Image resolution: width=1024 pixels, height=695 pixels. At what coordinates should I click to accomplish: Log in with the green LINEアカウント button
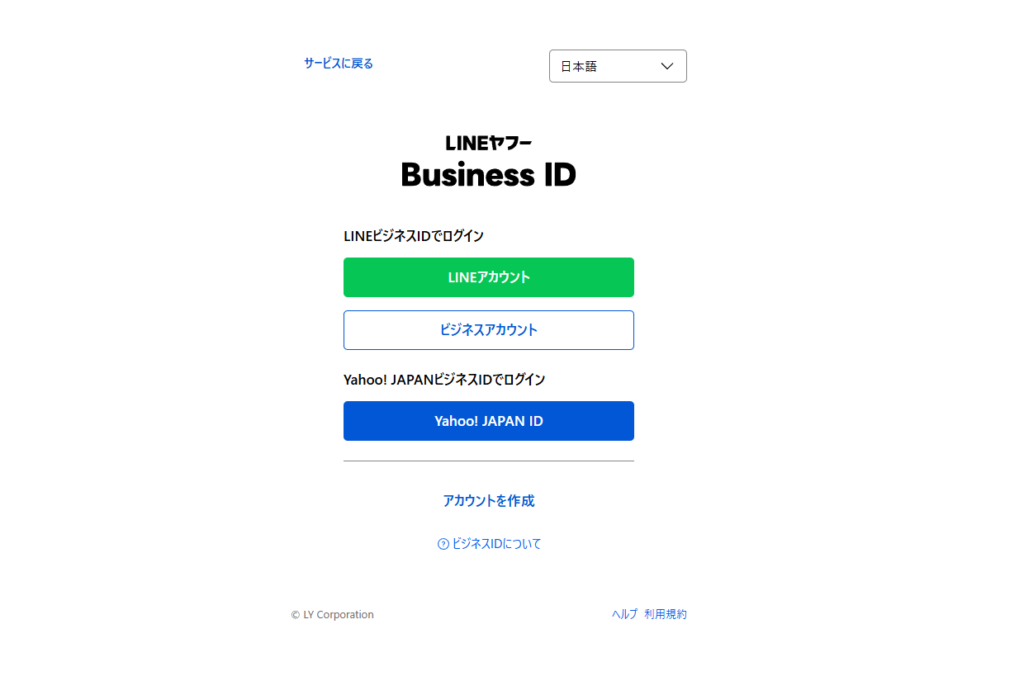(x=488, y=278)
